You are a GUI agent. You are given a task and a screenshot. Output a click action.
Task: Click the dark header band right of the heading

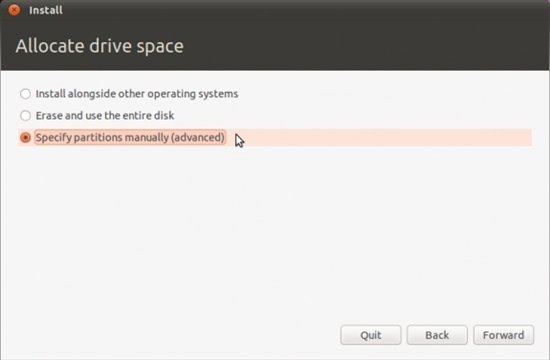click(365, 46)
